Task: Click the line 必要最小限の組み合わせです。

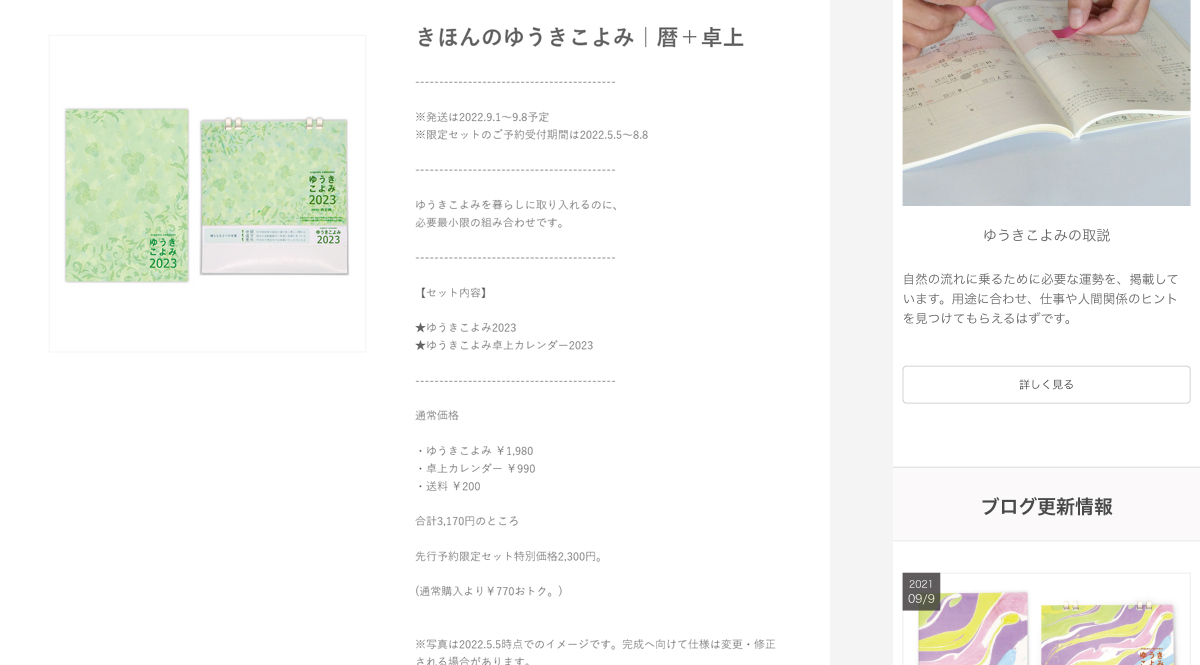Action: [491, 222]
